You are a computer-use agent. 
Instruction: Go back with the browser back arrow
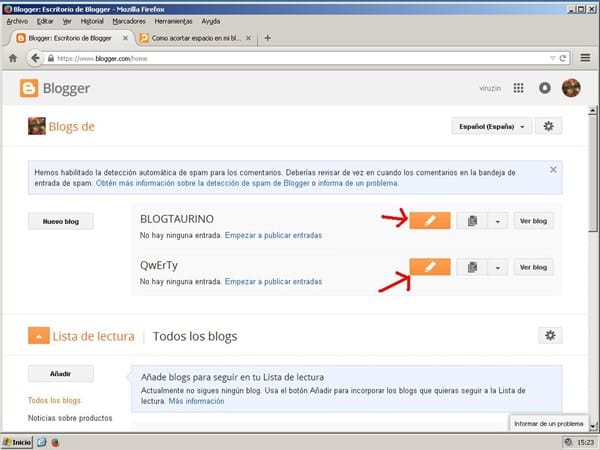[x=35, y=58]
